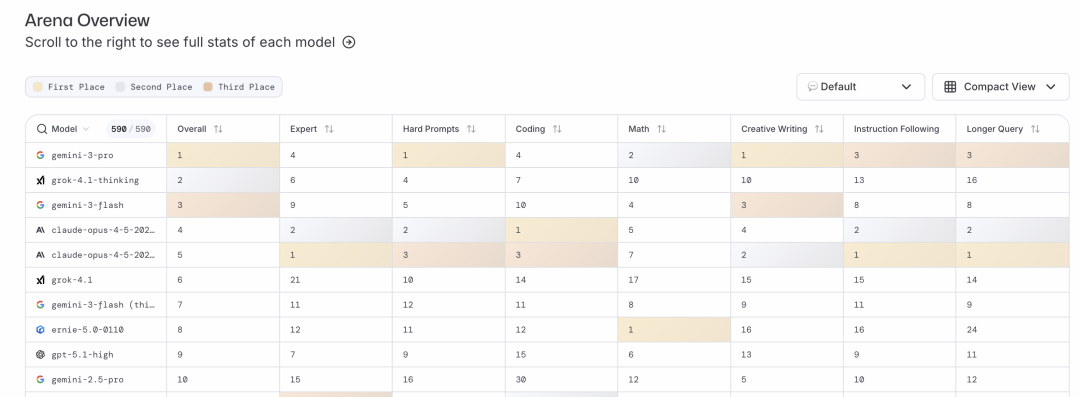Image resolution: width=1080 pixels, height=397 pixels.
Task: Click the First Place legend swatch
Action: click(38, 87)
